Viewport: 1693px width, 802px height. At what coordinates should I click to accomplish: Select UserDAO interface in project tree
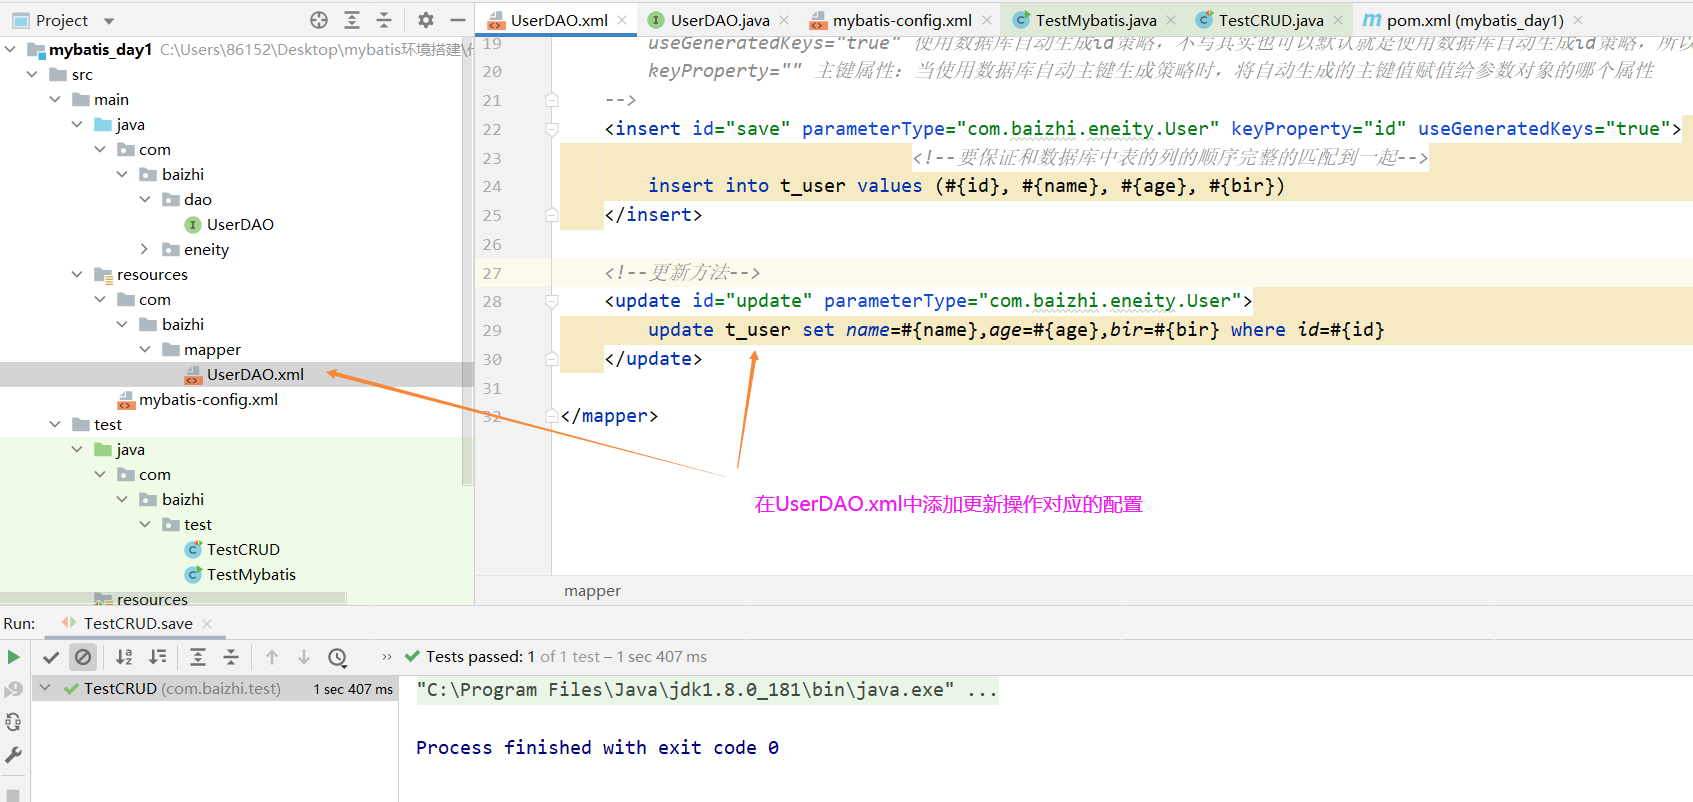[x=240, y=224]
